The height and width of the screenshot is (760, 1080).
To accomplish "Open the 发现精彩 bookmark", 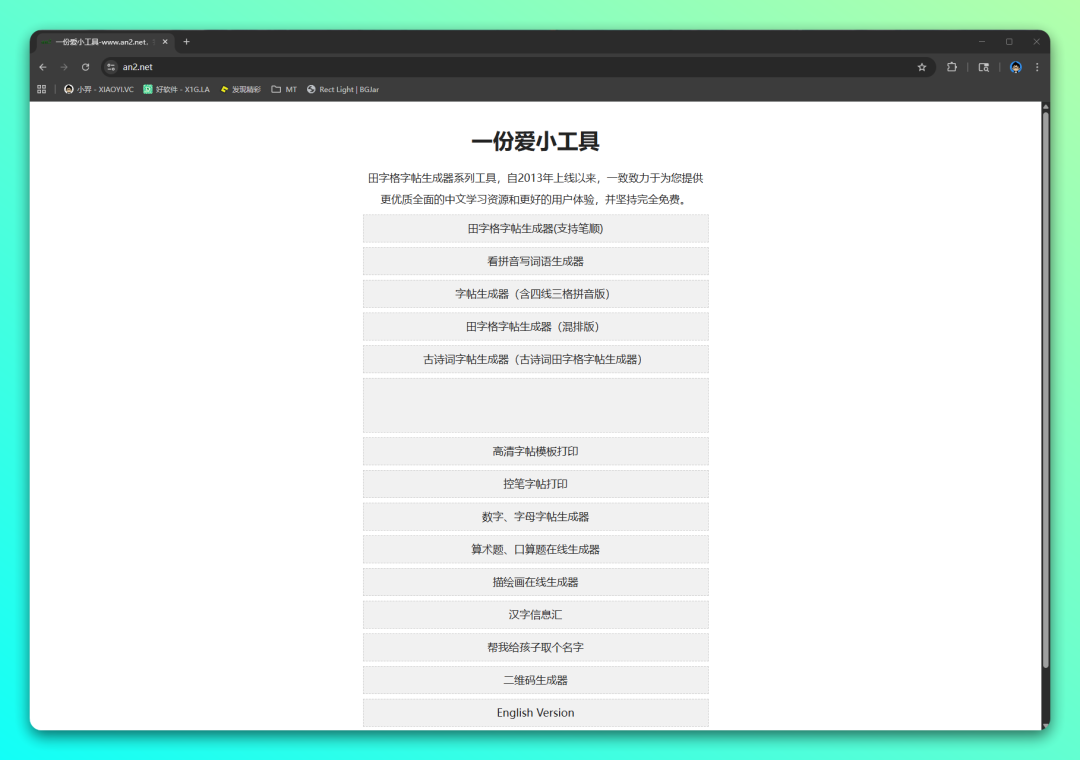I will tap(240, 89).
